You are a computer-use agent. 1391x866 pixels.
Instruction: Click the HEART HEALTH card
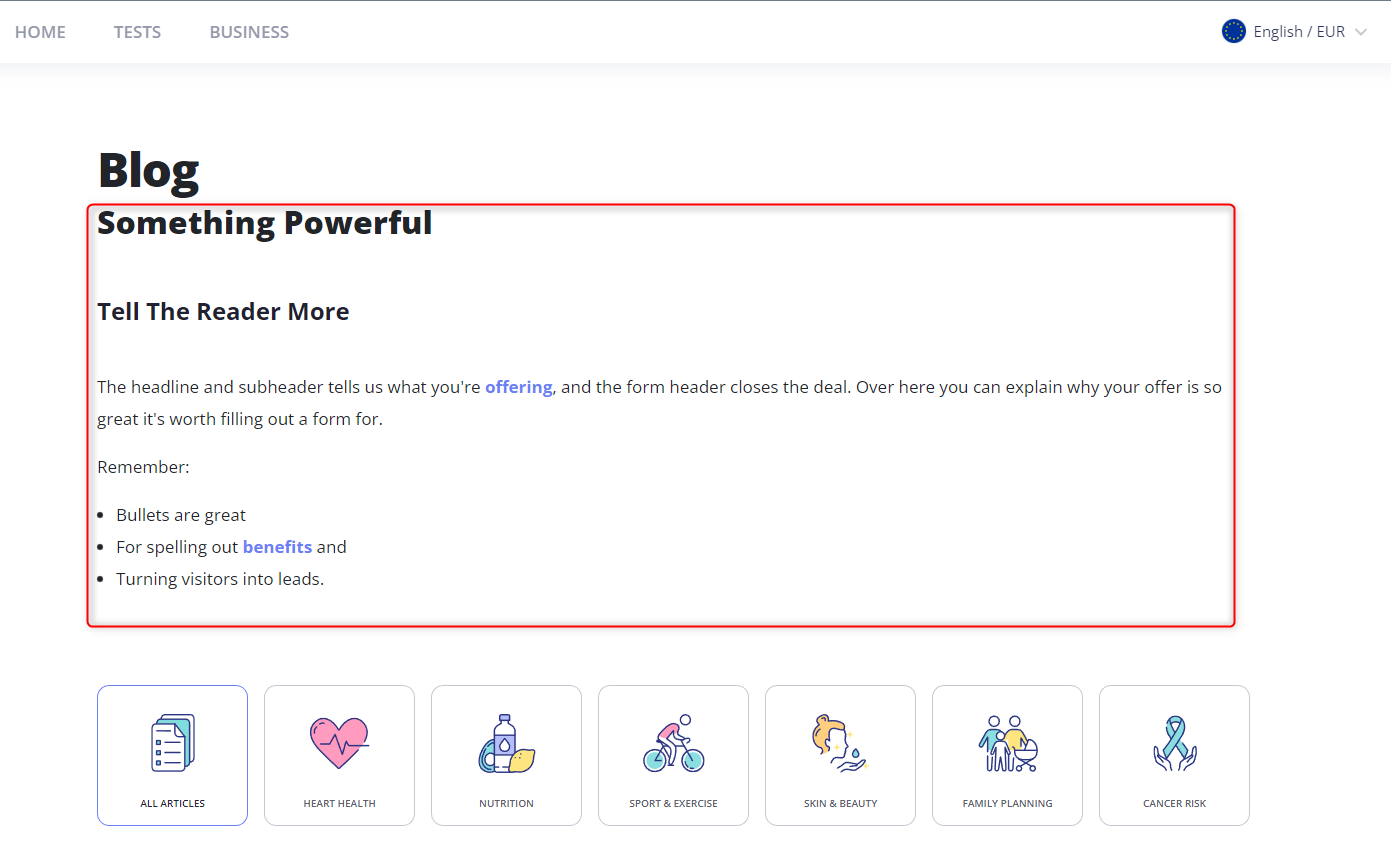click(339, 755)
